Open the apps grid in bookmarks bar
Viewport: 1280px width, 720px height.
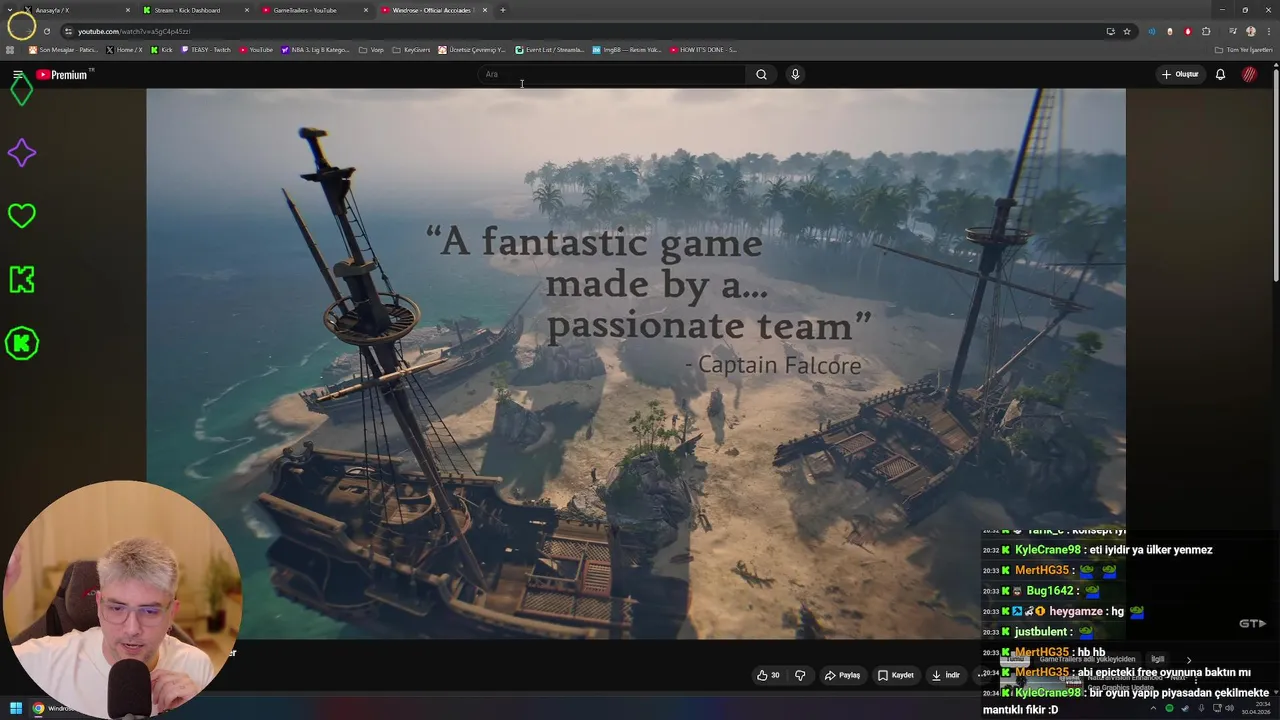tap(10, 49)
